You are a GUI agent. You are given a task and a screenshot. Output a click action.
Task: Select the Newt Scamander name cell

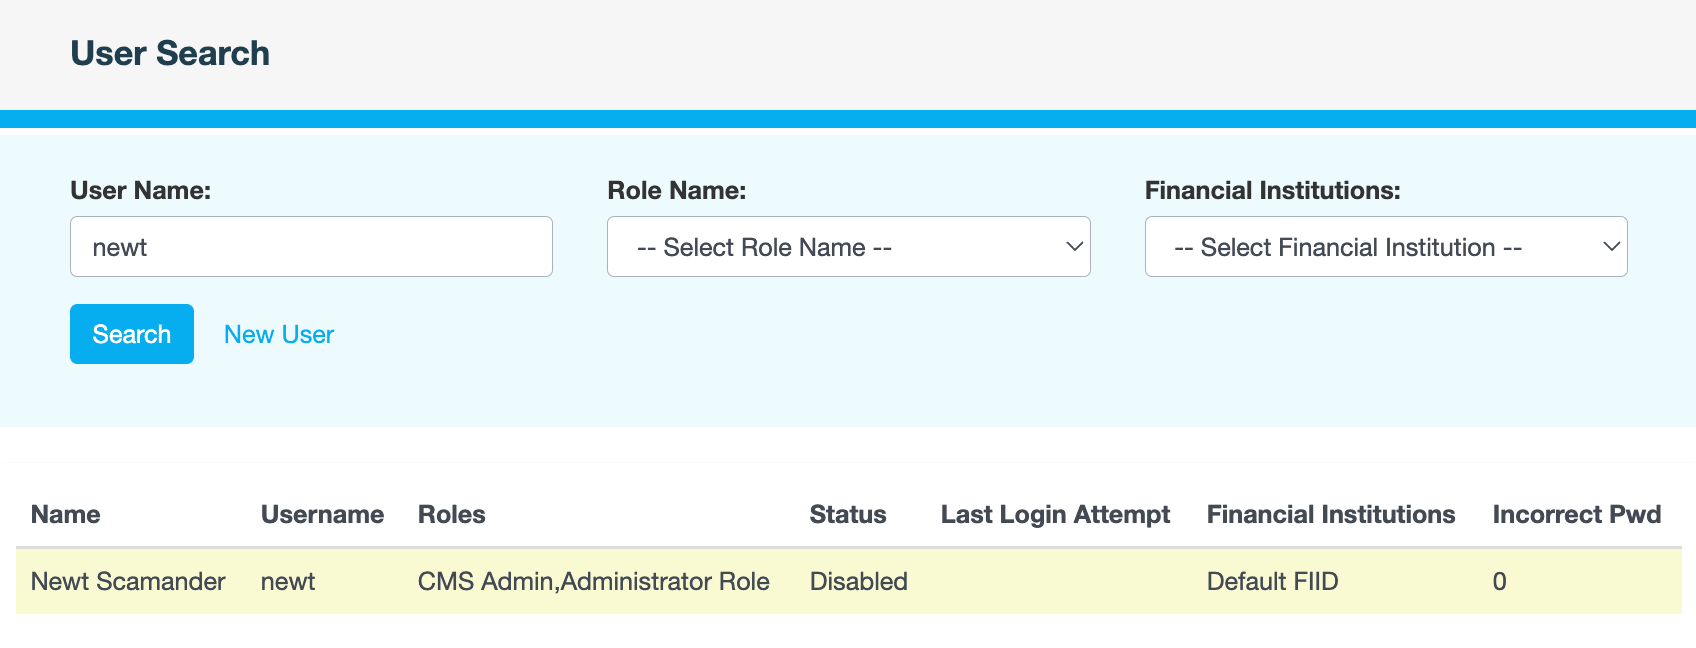coord(128,582)
